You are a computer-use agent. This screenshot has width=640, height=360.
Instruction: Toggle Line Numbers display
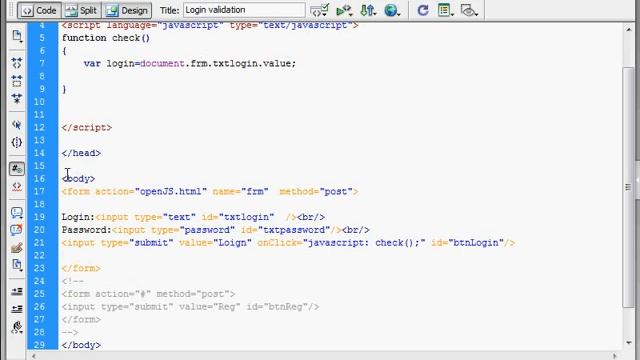[17, 169]
